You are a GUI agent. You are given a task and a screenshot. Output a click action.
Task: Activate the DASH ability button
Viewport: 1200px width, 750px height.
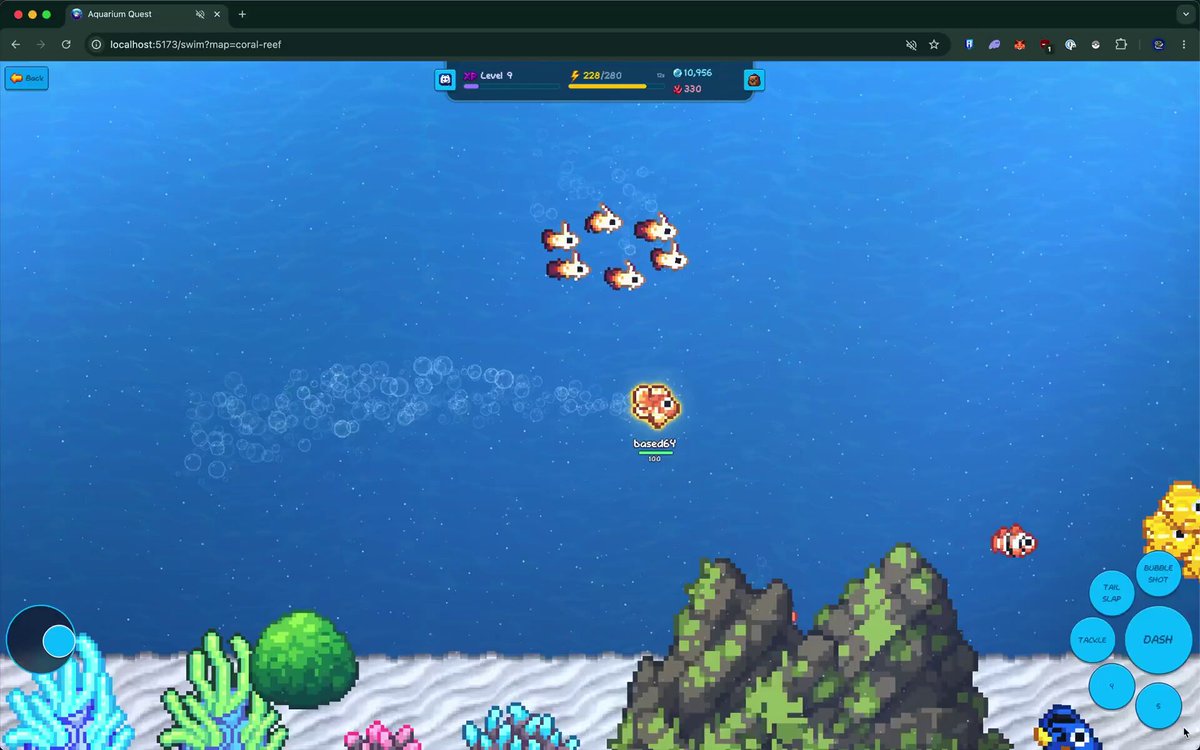pos(1158,639)
